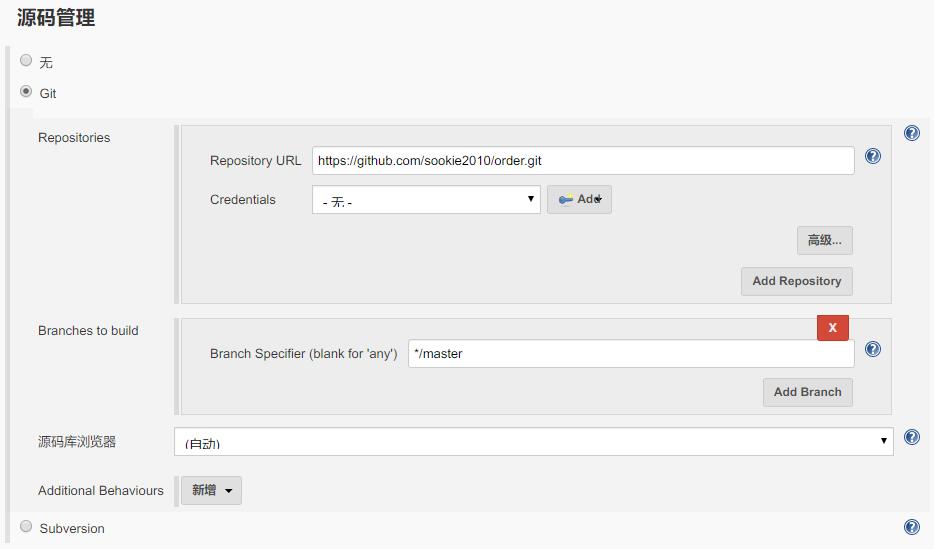Expand the 源码库浏览器 dropdown list

(x=533, y=441)
